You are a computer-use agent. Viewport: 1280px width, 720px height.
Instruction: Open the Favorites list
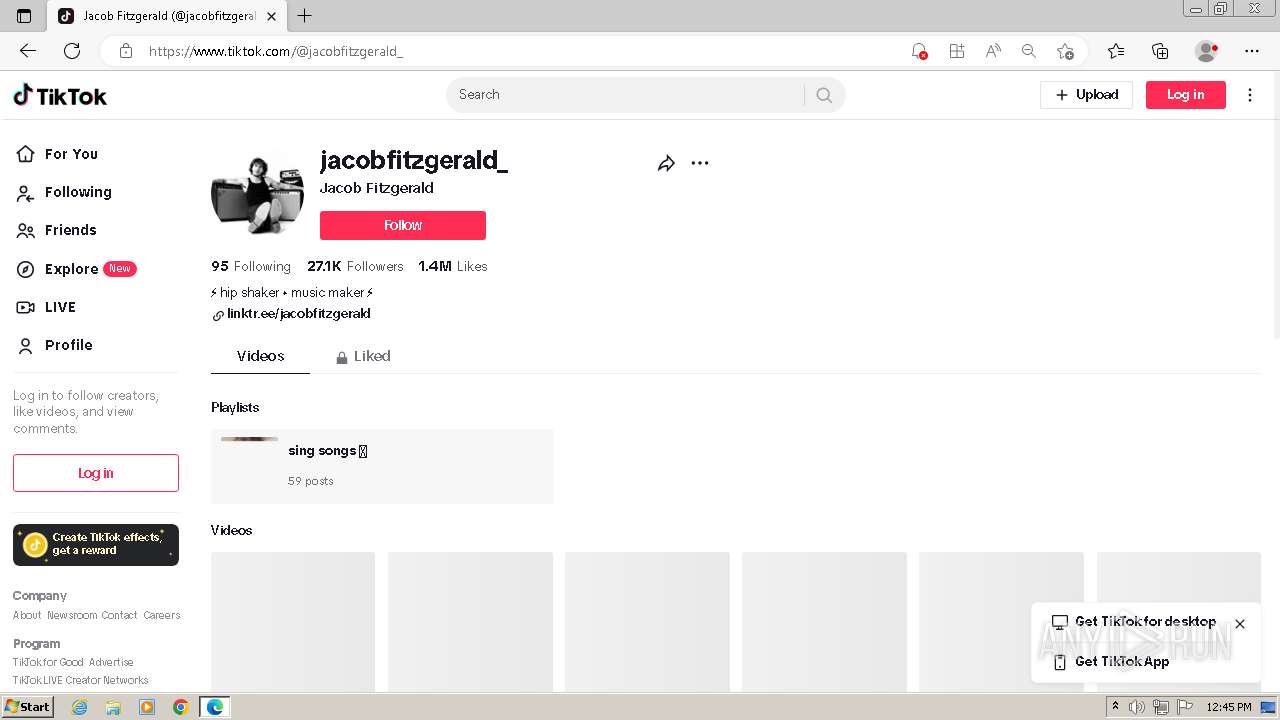pos(1116,51)
